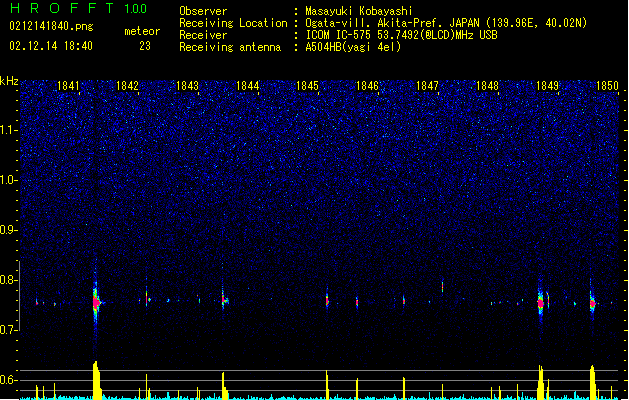Image resolution: width=629 pixels, height=400 pixels.
Task: Click the 'Receiver' field label
Action: 203,35
